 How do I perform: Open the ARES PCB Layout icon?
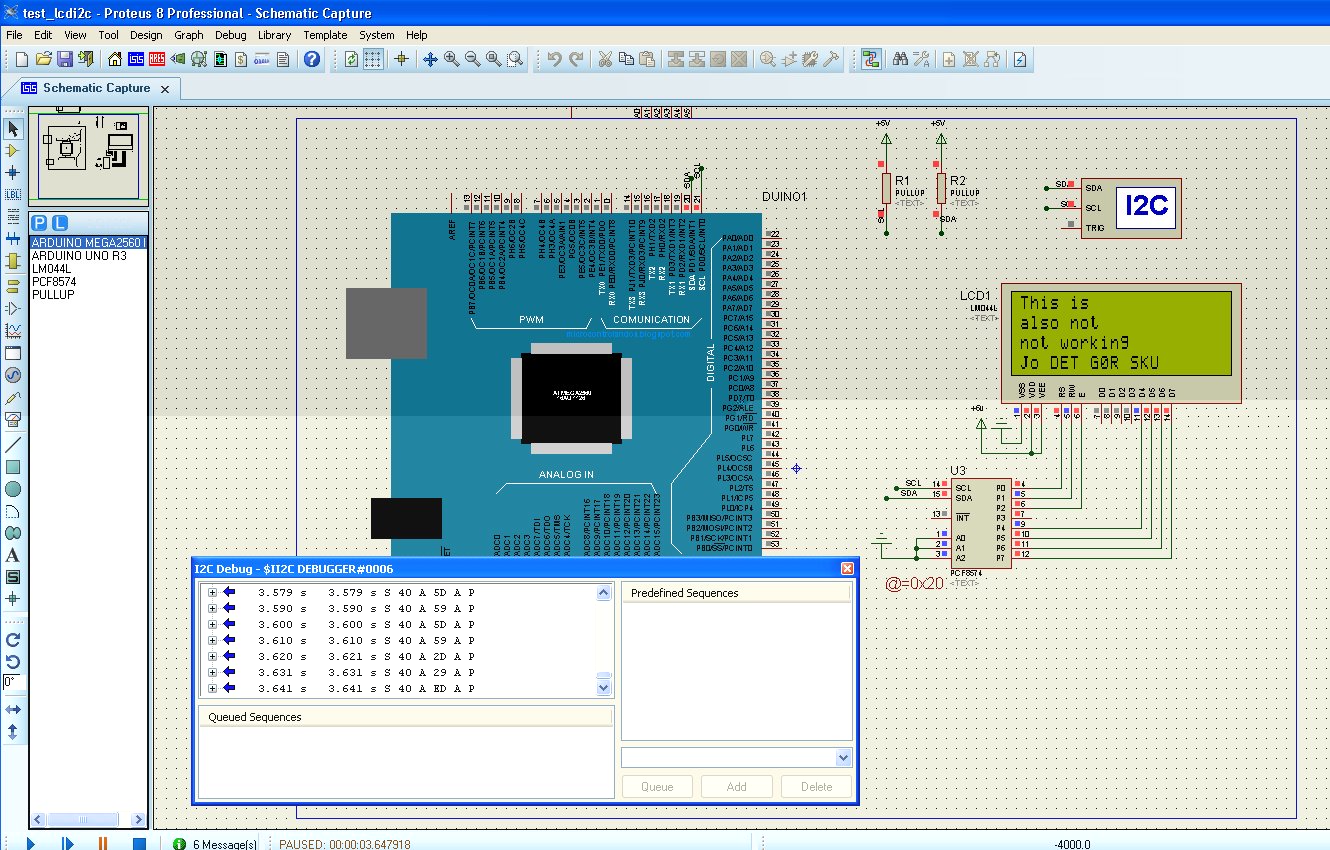click(157, 60)
